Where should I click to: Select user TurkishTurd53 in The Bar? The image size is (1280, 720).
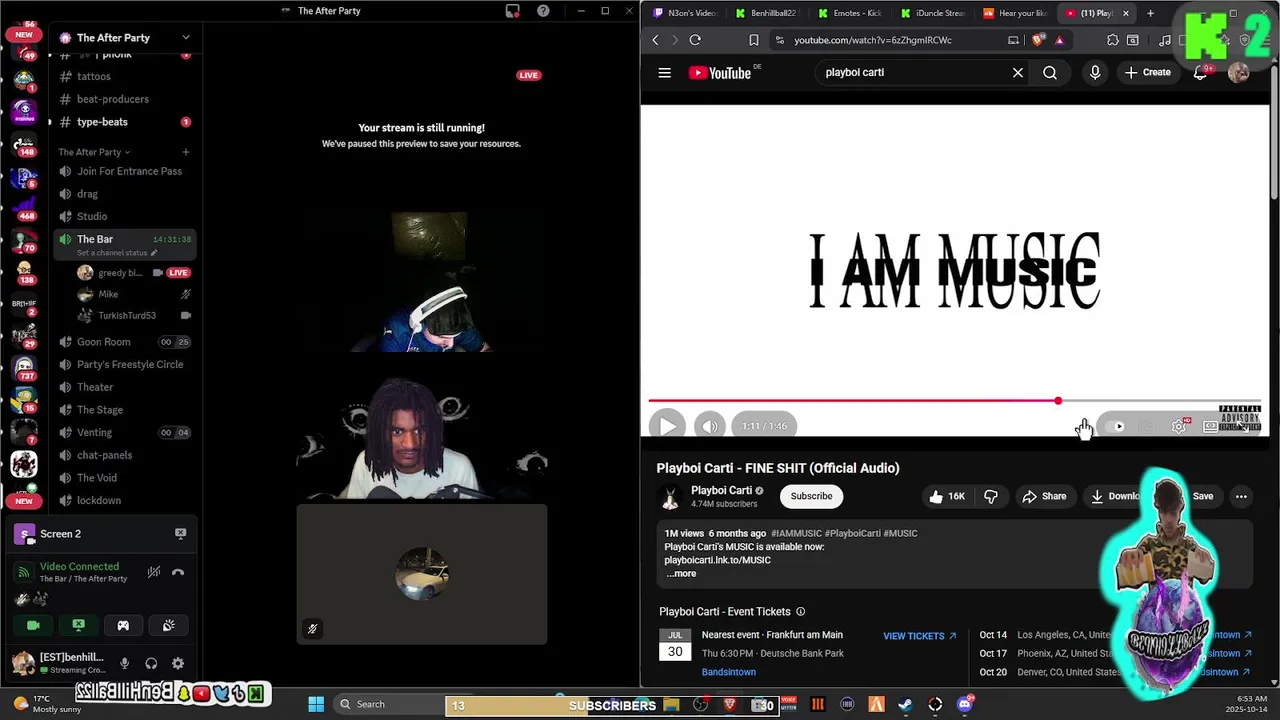(x=127, y=315)
